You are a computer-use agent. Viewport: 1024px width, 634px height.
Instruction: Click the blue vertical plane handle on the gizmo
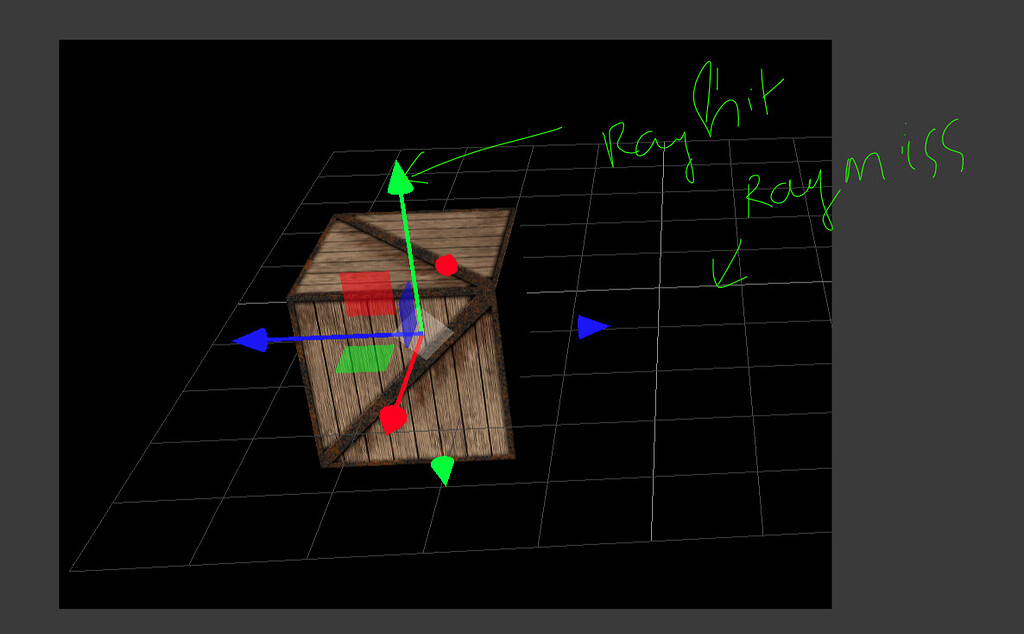click(x=405, y=305)
